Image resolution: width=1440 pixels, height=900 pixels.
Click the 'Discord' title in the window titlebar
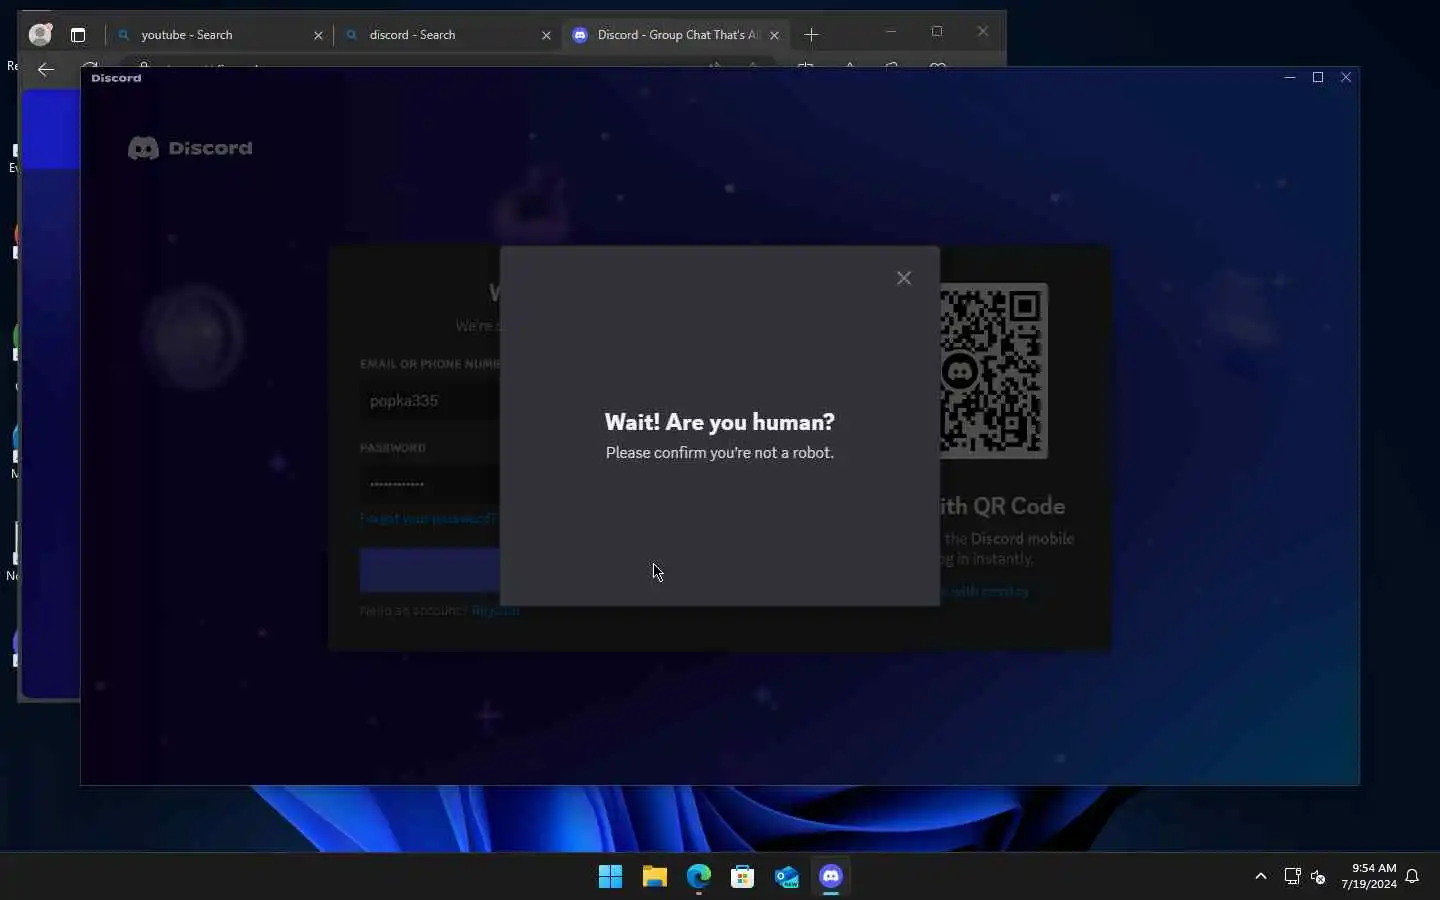click(x=116, y=77)
